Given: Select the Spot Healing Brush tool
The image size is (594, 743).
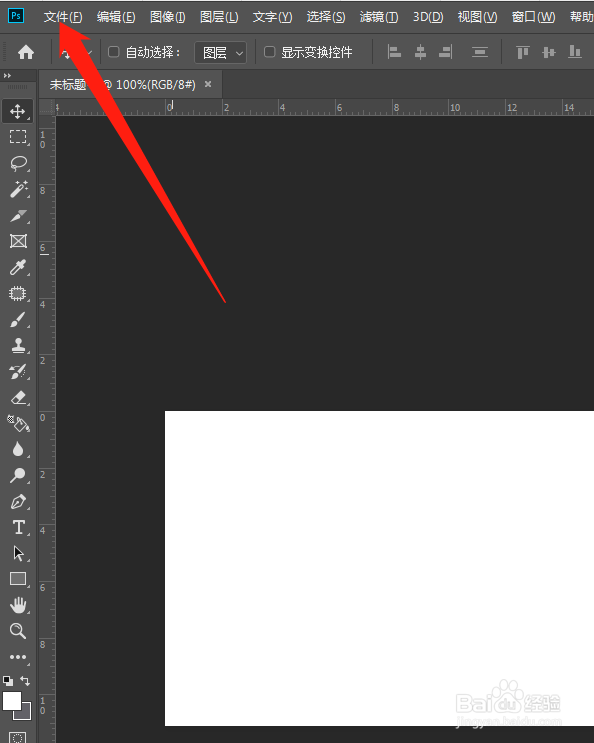Looking at the screenshot, I should pos(18,294).
